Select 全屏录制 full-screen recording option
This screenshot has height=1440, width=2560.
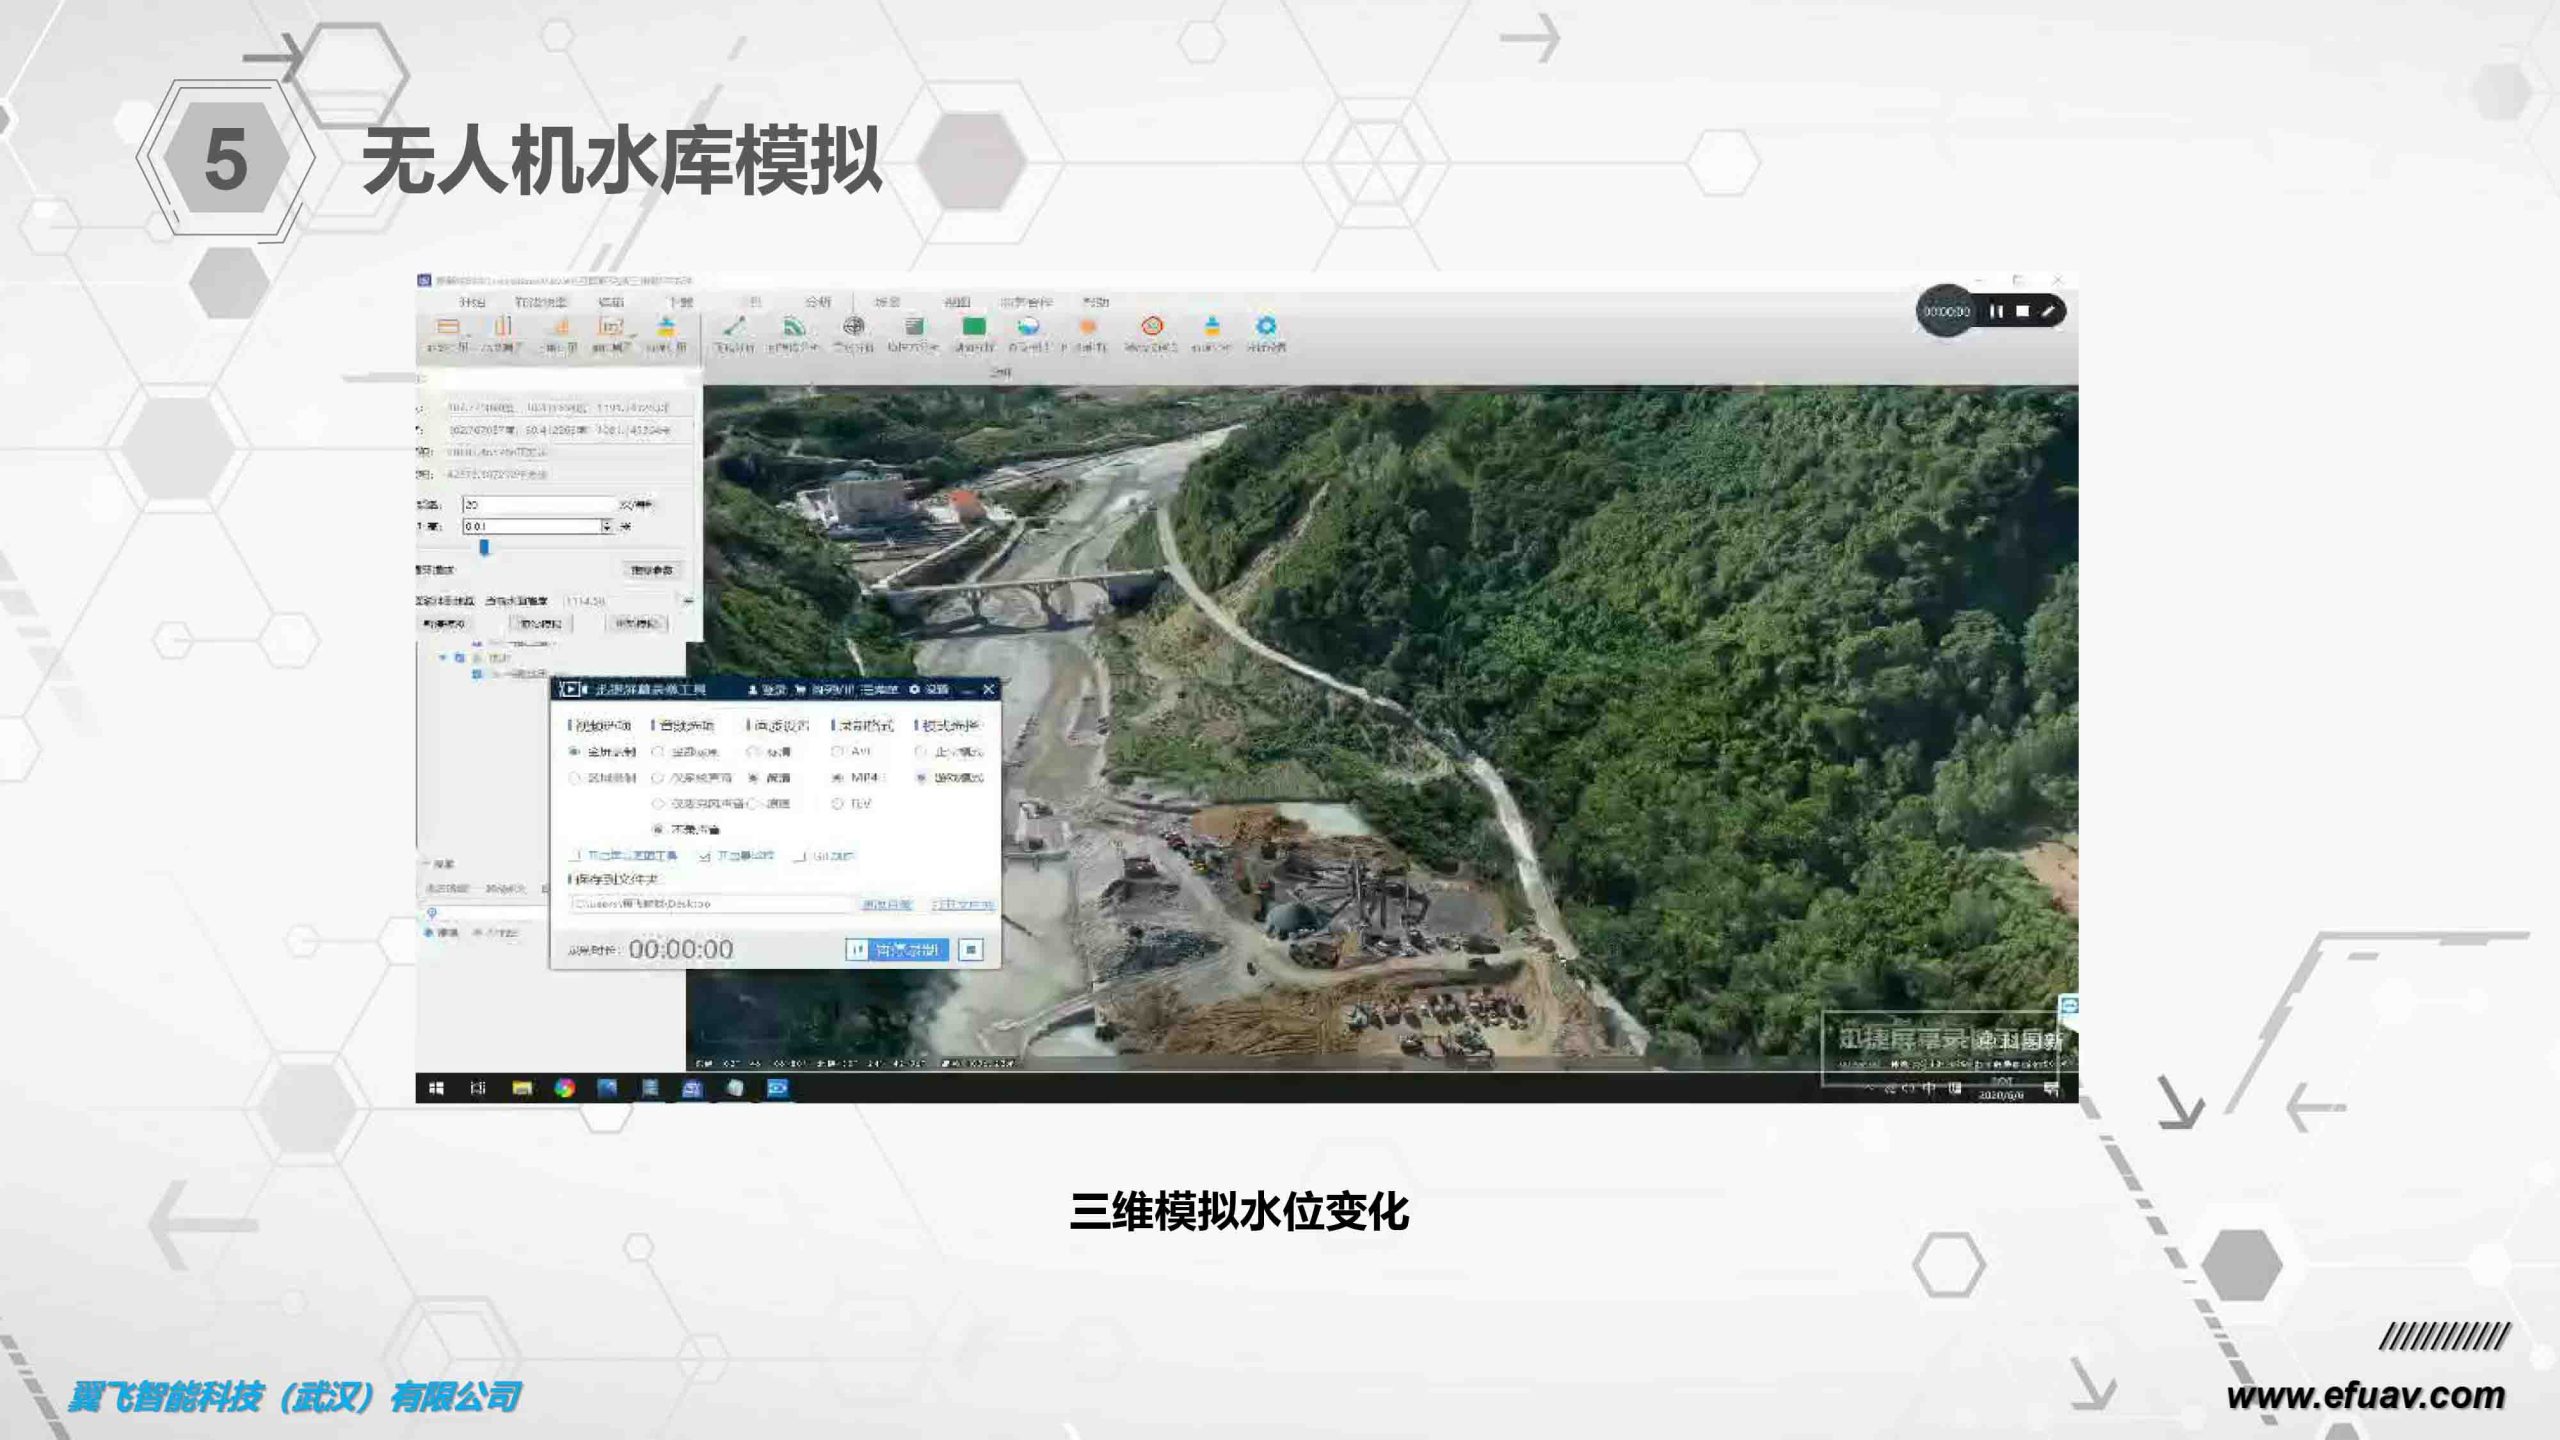pos(603,752)
